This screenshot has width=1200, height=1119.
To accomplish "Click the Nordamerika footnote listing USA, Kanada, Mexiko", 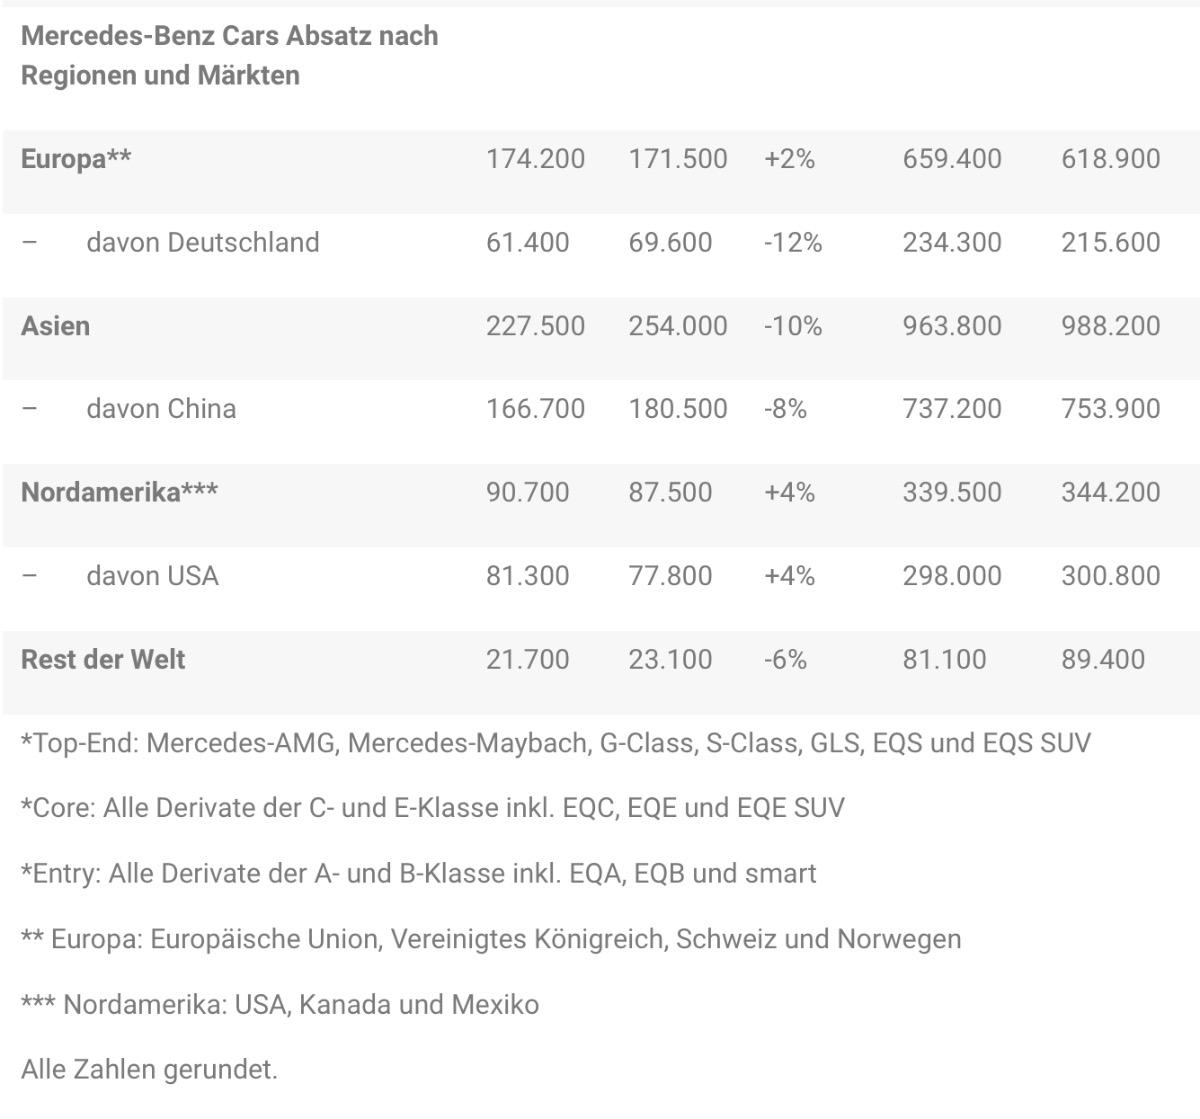I will click(279, 1004).
